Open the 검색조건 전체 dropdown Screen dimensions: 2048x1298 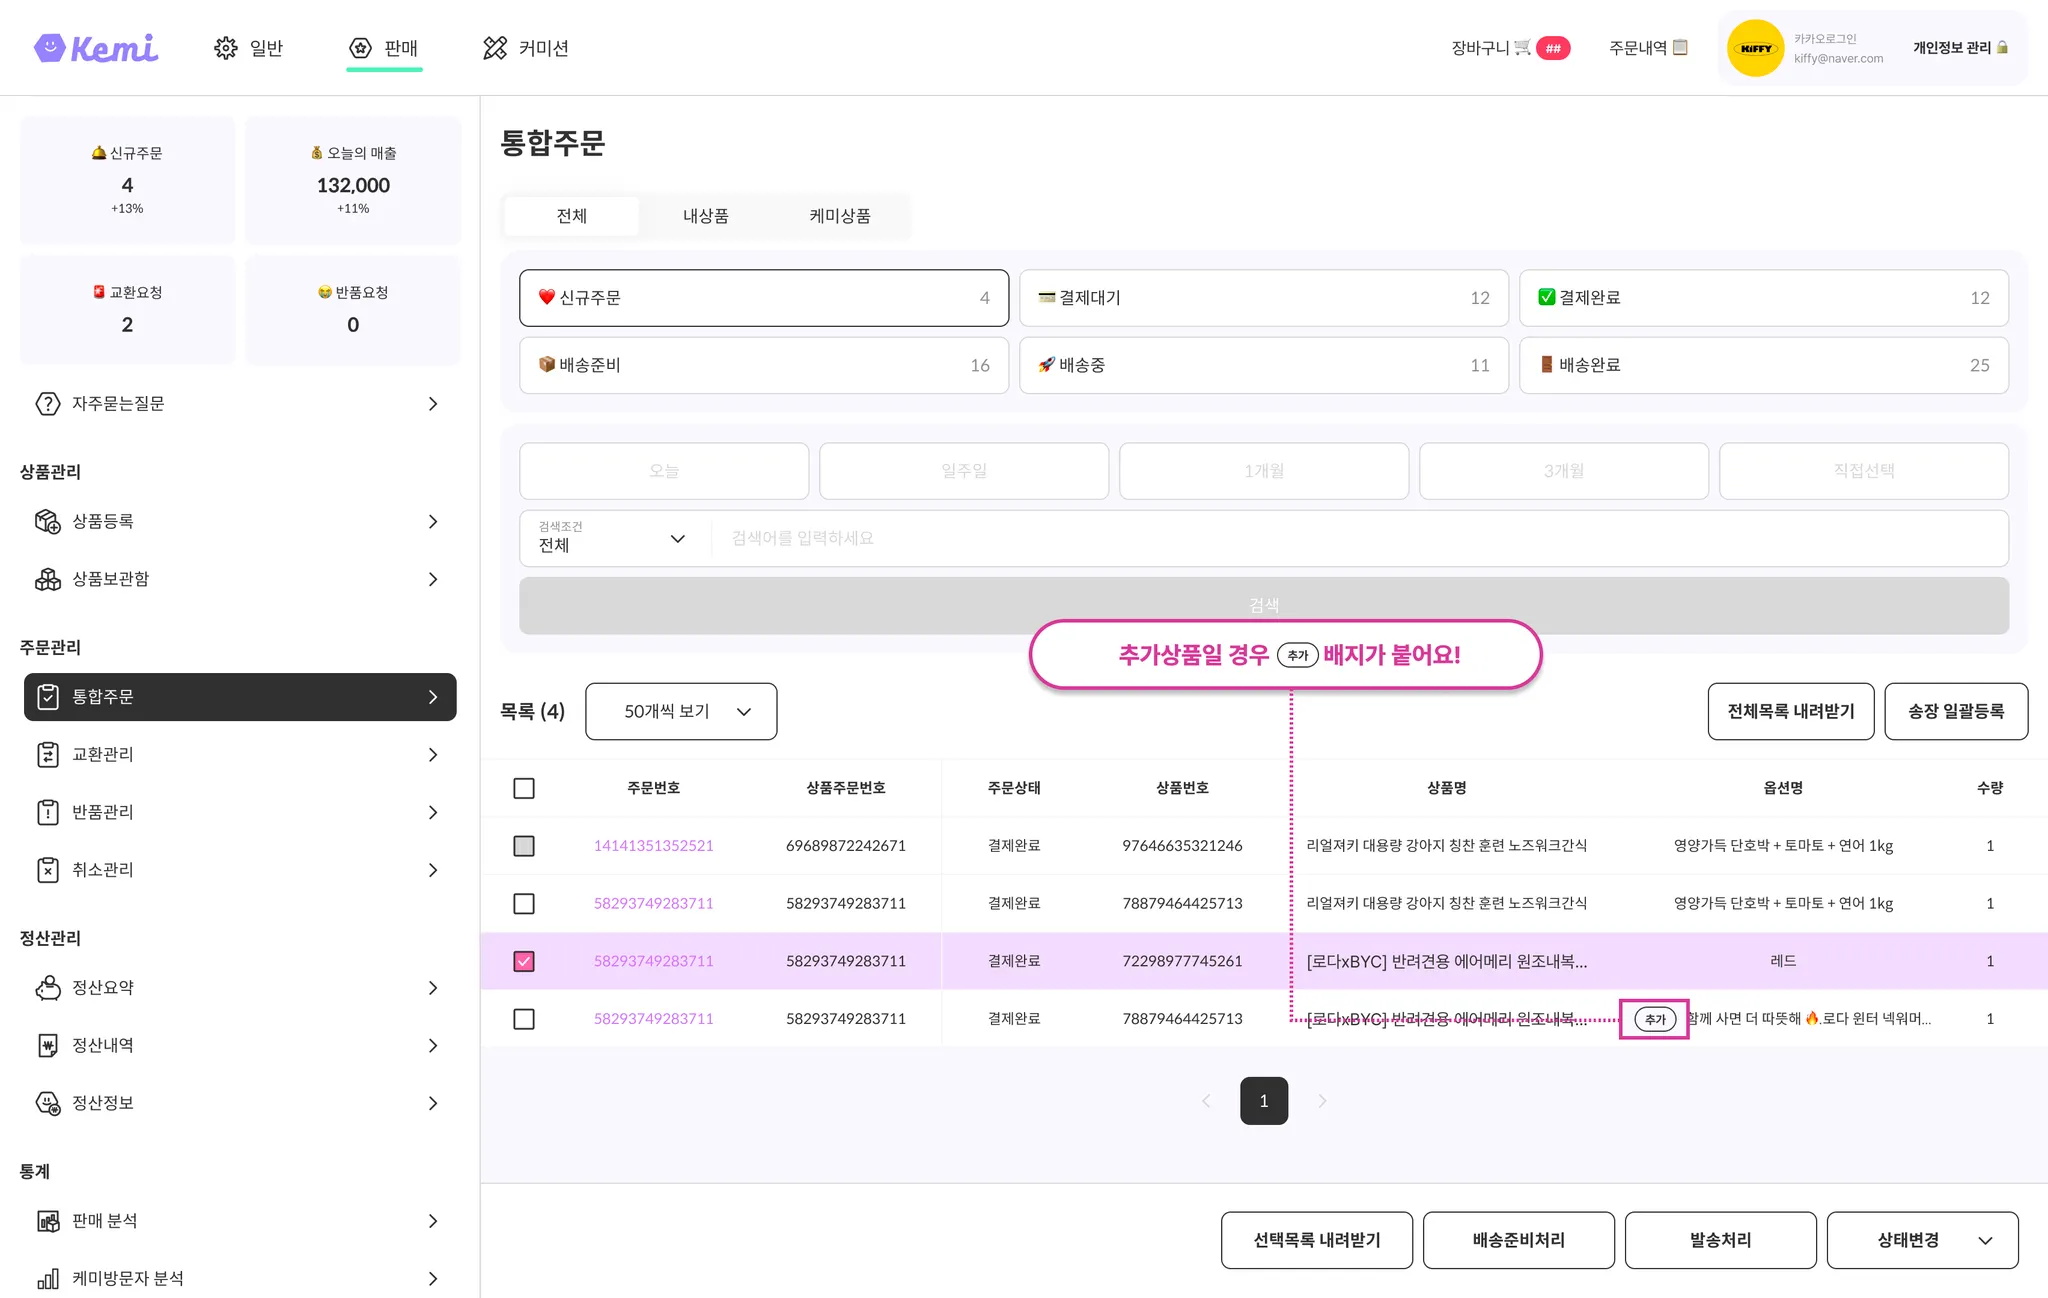coord(612,538)
